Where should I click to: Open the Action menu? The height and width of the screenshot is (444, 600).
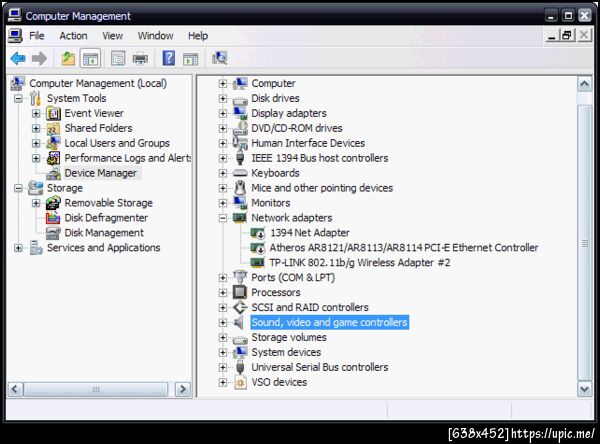[73, 36]
